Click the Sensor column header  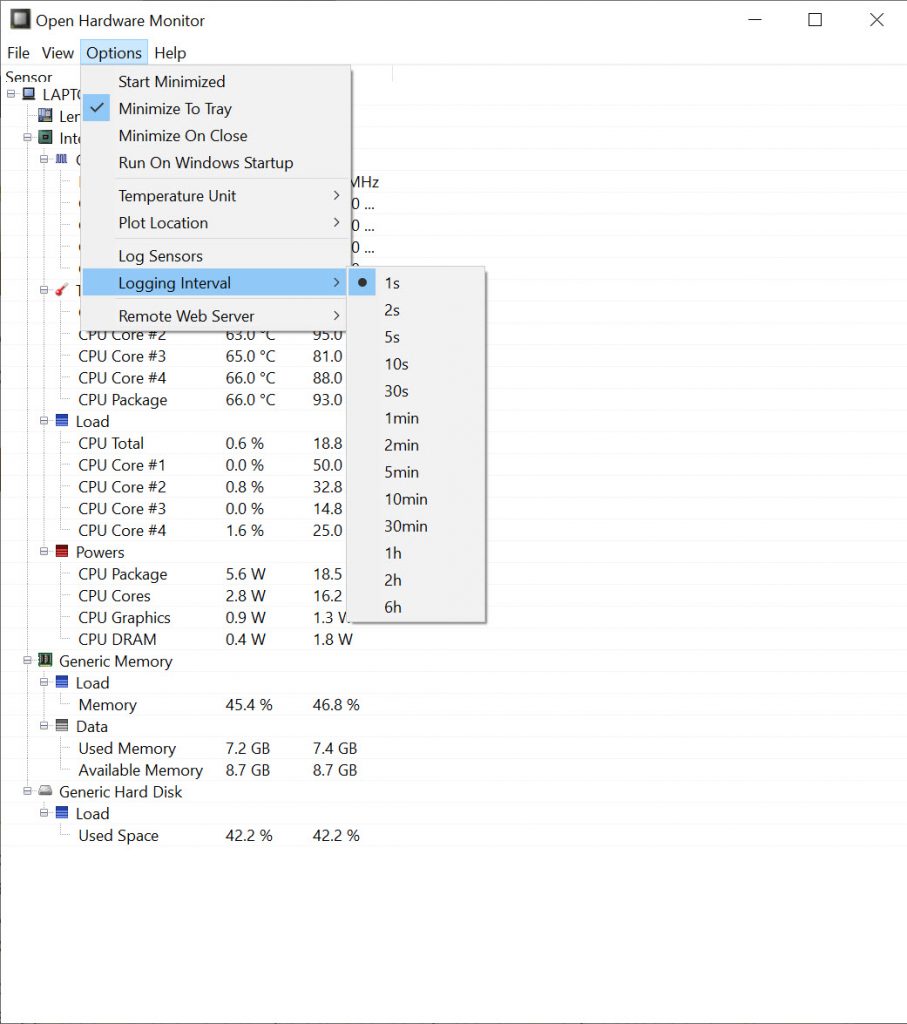(x=29, y=76)
